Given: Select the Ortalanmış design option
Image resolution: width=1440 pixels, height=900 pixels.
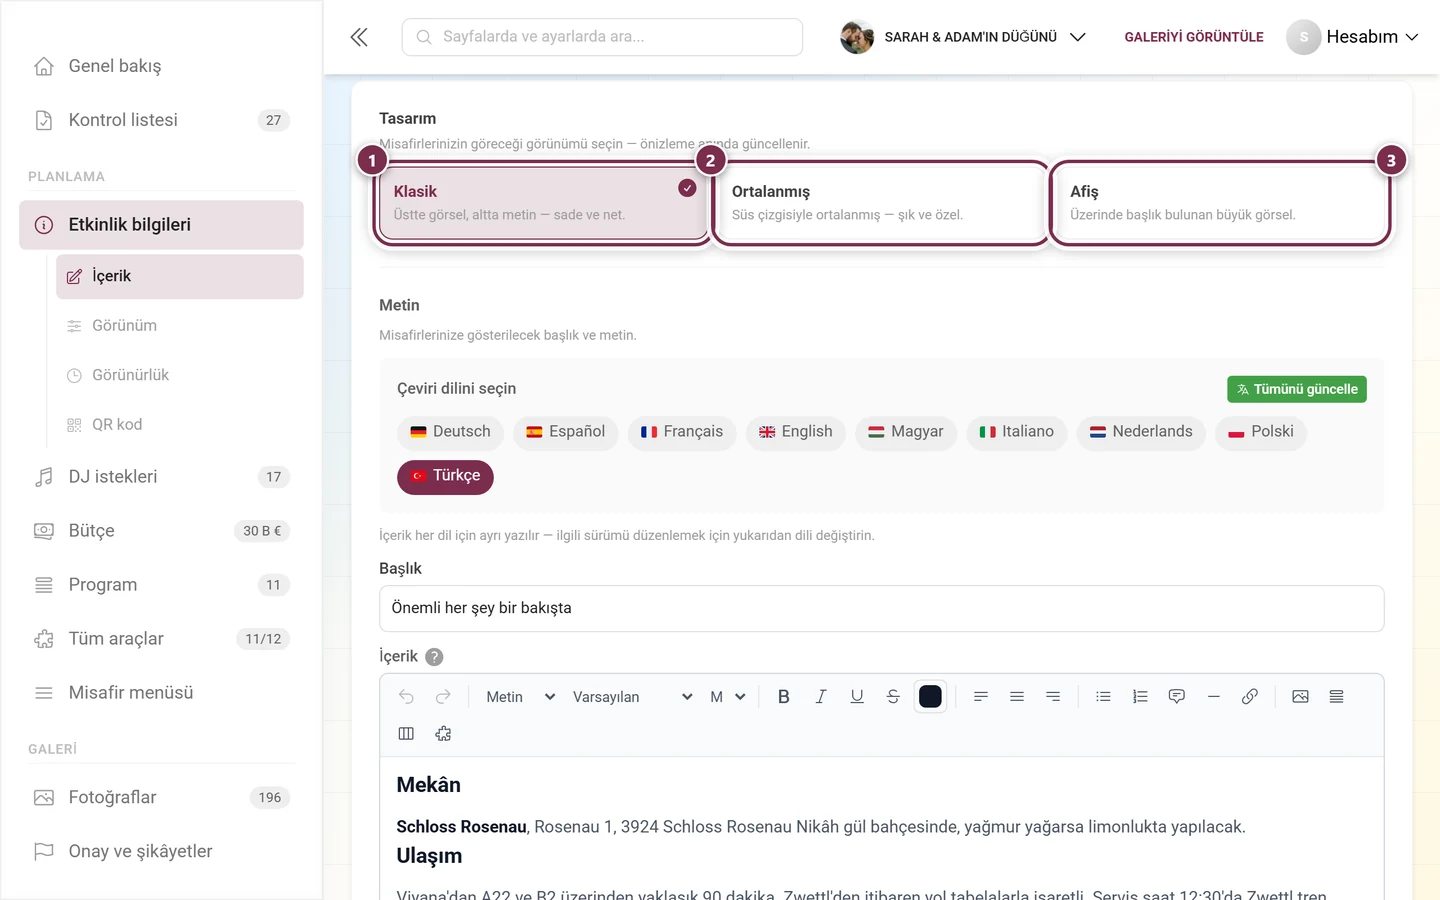Looking at the screenshot, I should pyautogui.click(x=880, y=203).
